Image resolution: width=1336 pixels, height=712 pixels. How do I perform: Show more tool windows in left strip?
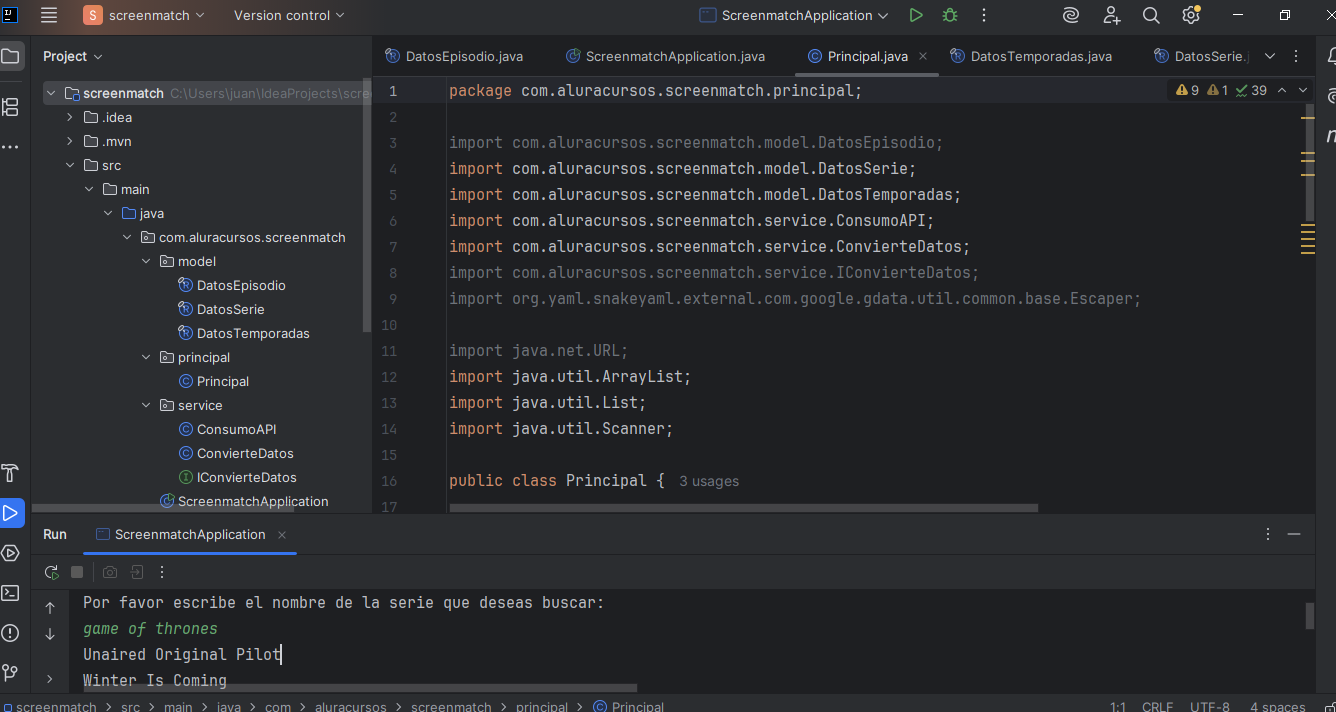point(11,147)
